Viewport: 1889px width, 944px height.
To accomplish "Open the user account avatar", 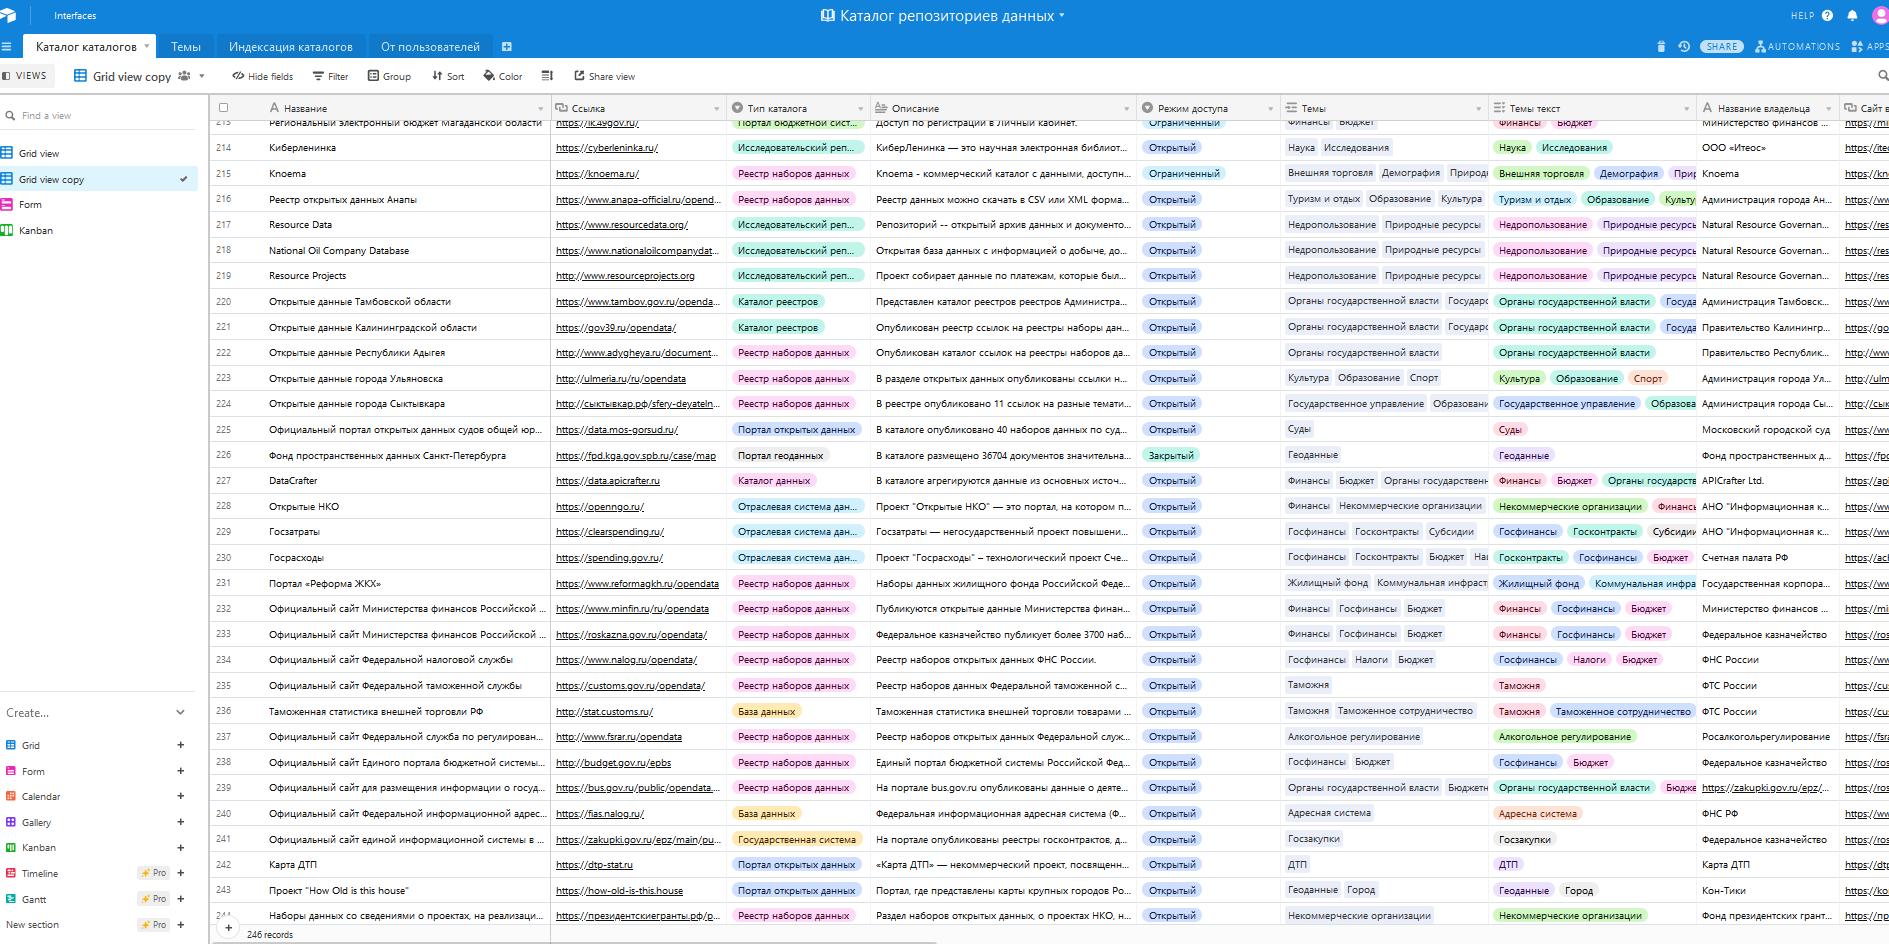I will point(1880,16).
